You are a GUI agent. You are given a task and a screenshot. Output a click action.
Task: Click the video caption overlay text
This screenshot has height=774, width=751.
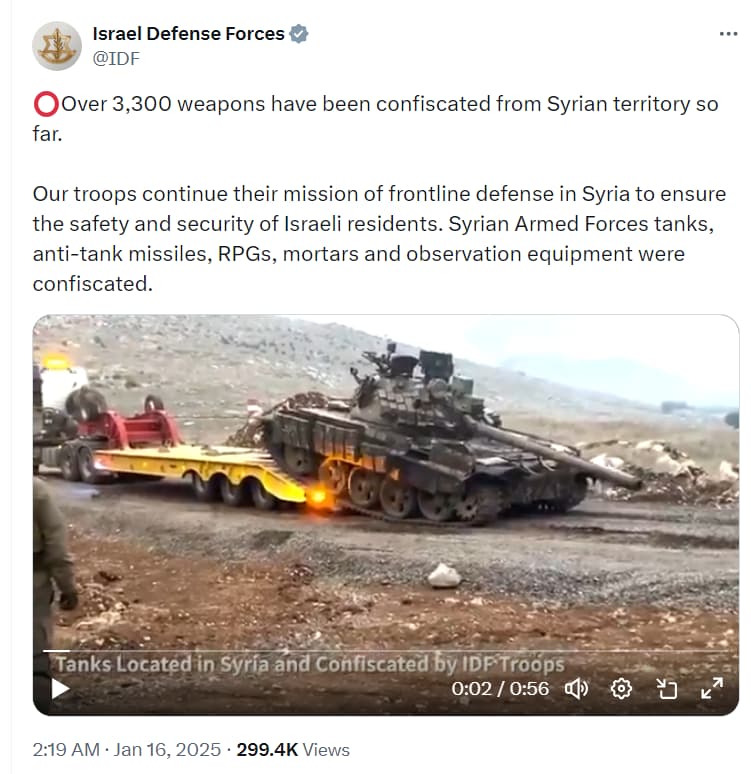[310, 664]
